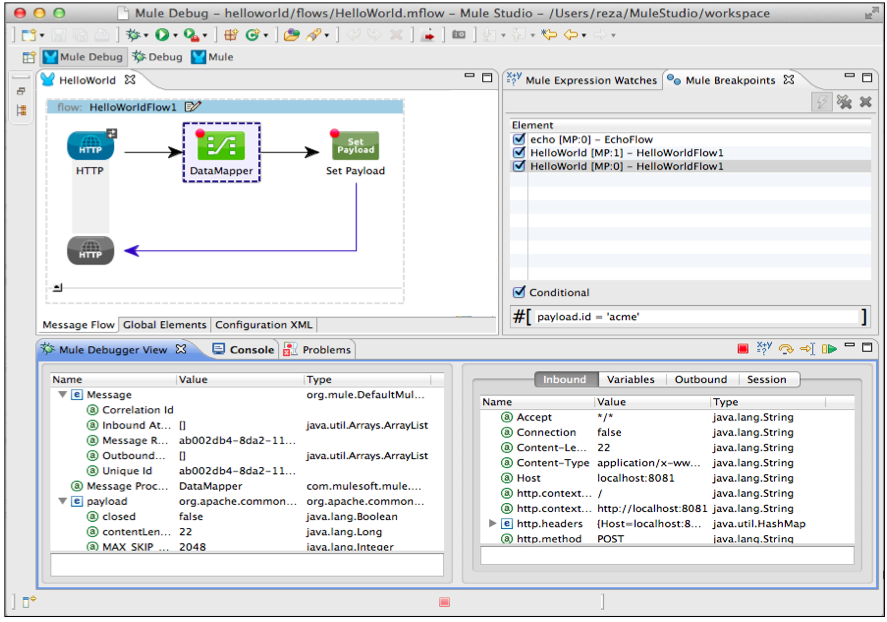Collapse the payload tree node
This screenshot has height=622, width=887.
[62, 502]
